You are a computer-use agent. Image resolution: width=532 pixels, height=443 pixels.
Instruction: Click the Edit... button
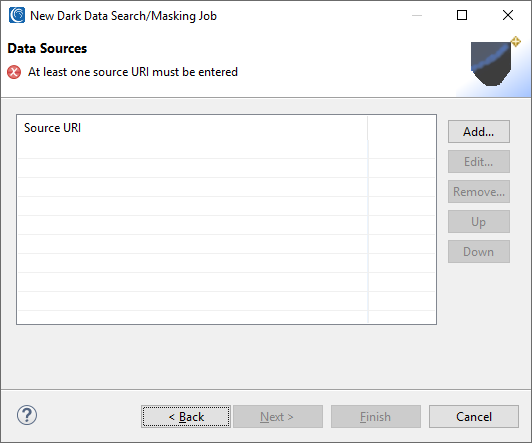[479, 161]
